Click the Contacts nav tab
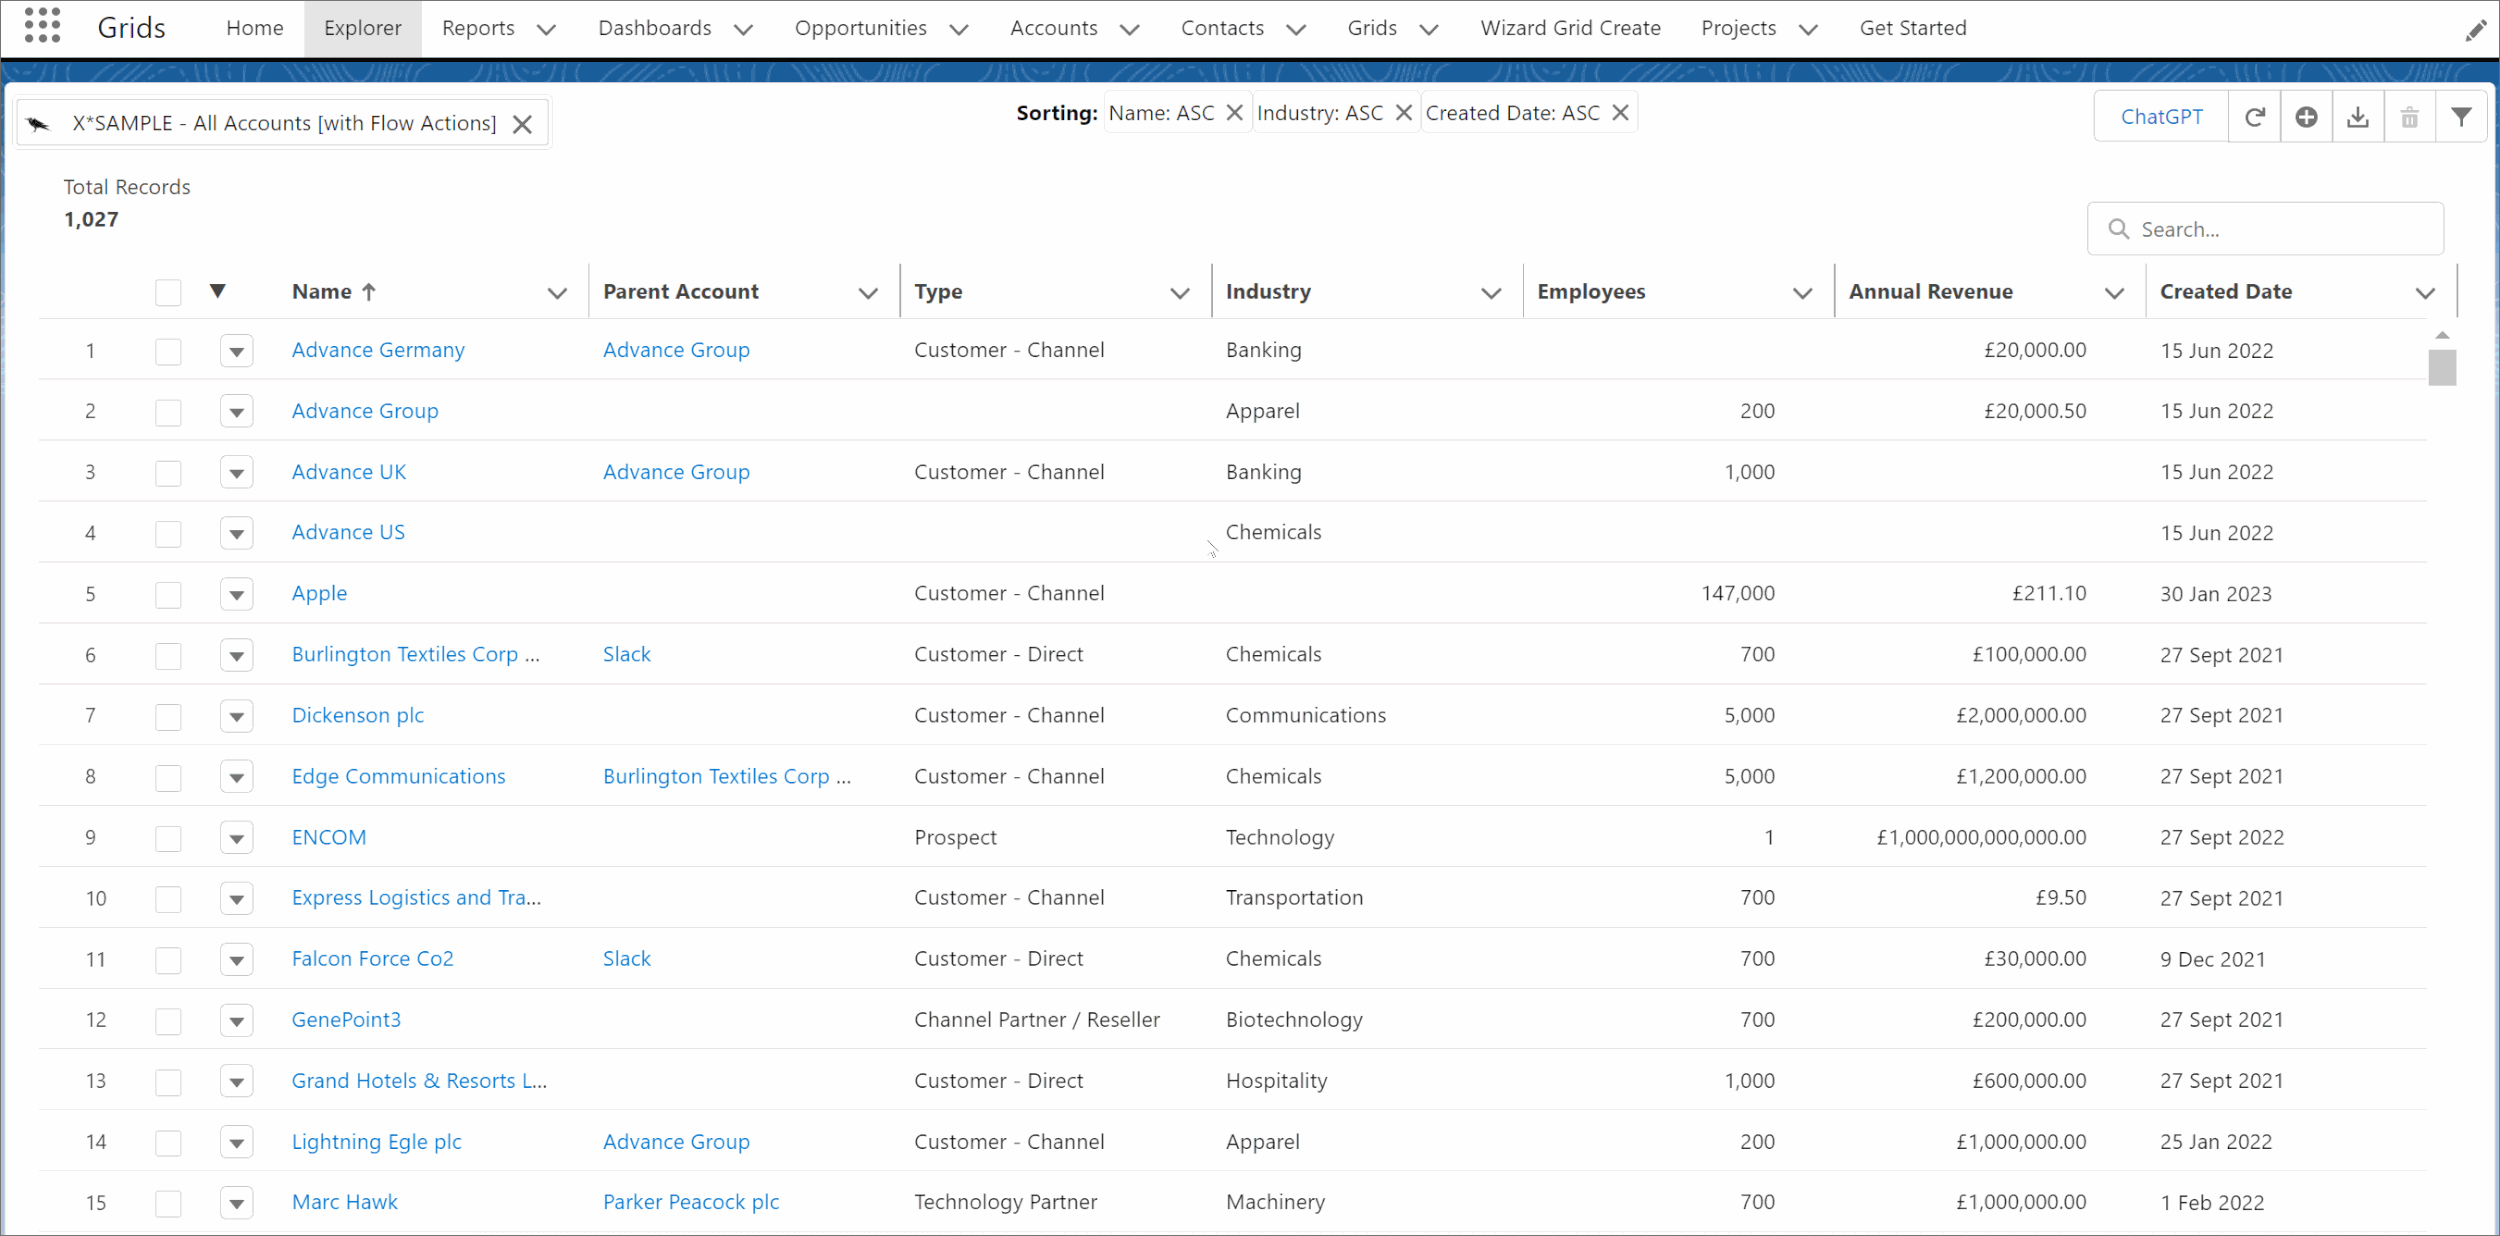 (1222, 28)
